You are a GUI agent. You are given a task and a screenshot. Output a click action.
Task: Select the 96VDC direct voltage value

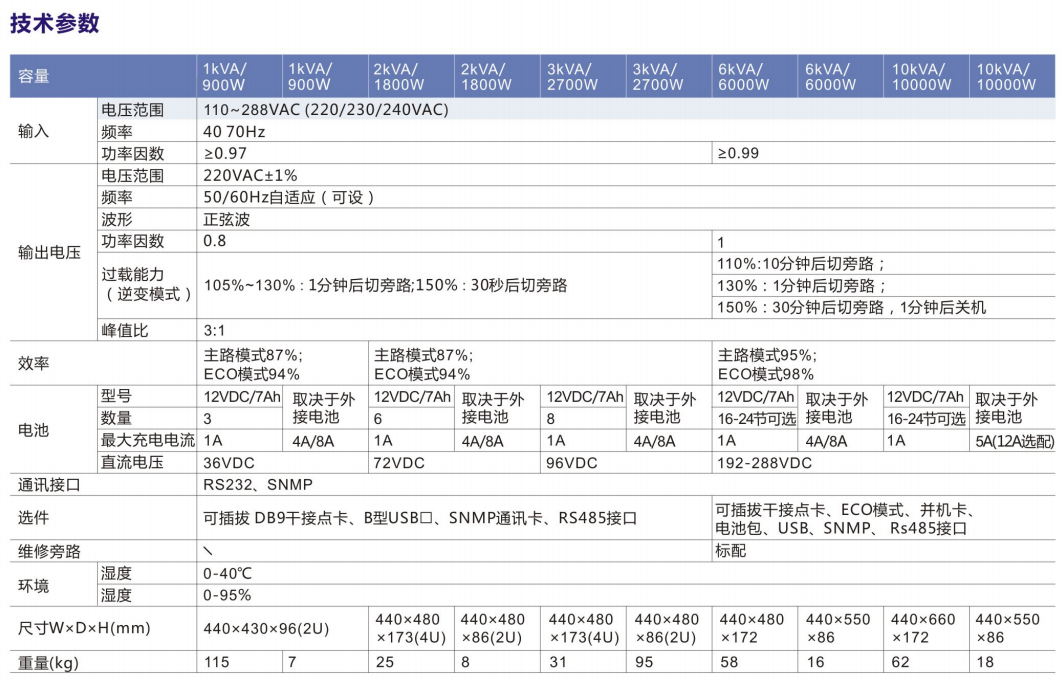click(x=572, y=463)
